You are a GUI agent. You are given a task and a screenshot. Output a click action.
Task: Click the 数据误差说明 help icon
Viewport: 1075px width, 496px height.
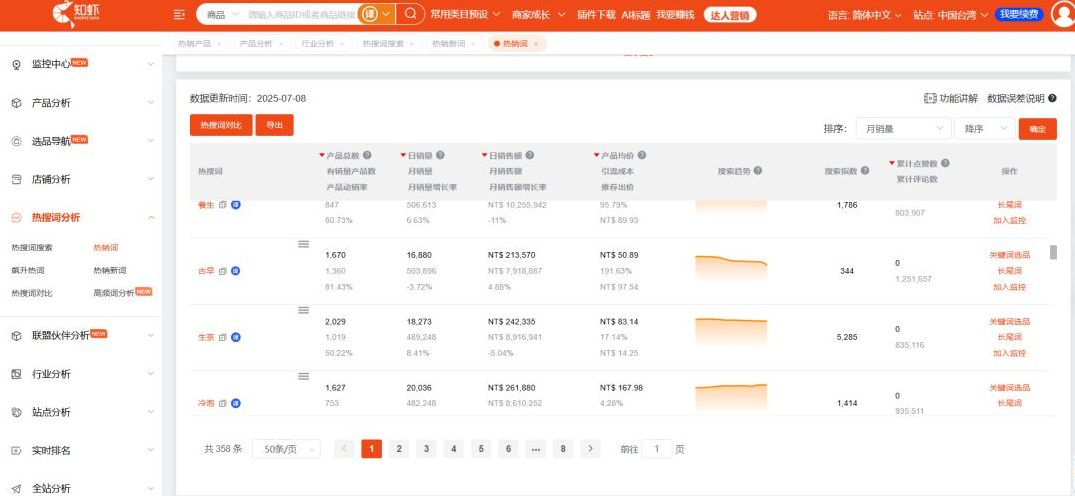(x=1052, y=99)
